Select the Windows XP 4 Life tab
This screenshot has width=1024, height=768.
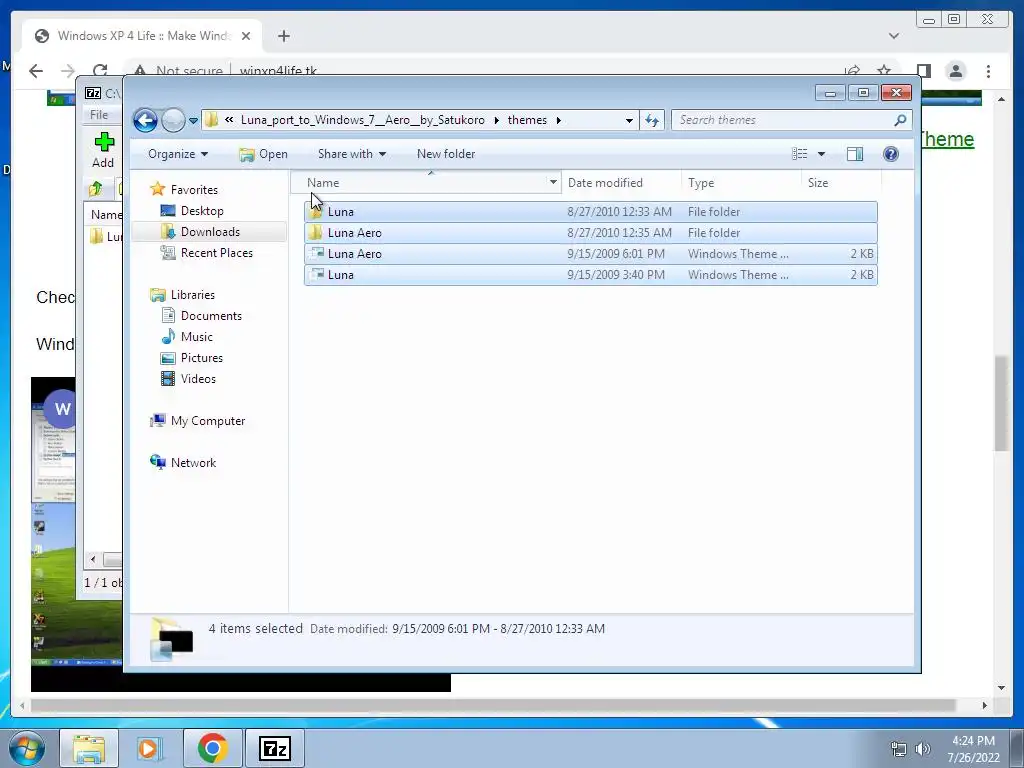point(142,36)
